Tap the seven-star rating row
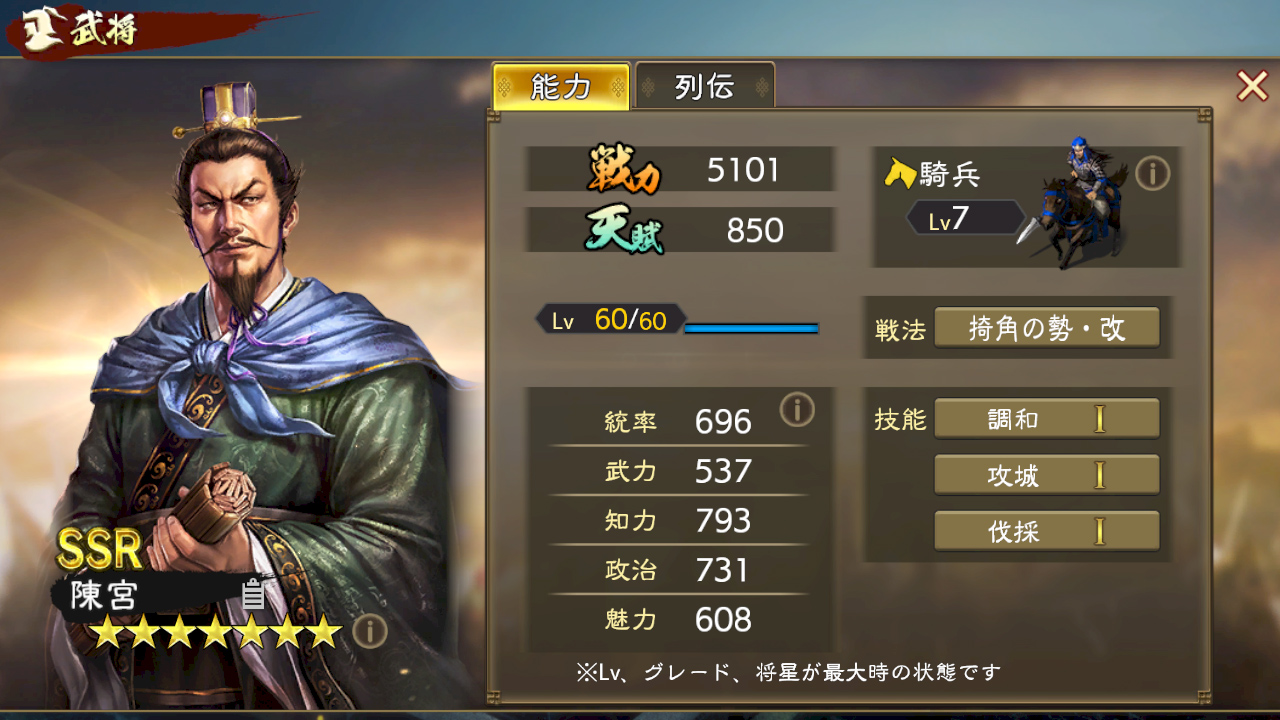 click(x=217, y=632)
